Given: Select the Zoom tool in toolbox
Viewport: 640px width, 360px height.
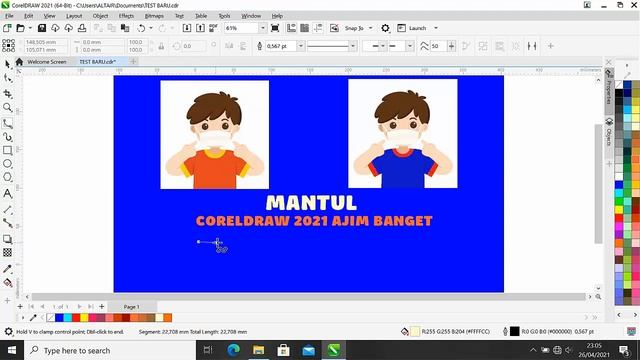Looking at the screenshot, I should click(x=7, y=108).
